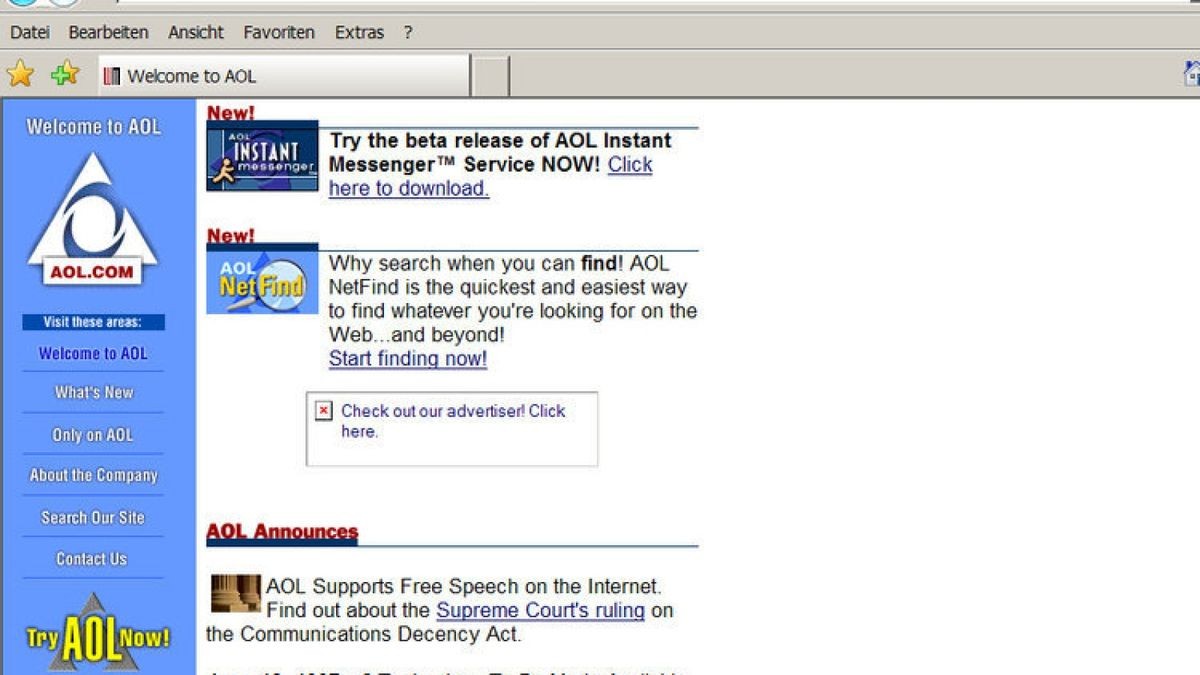
Task: Add this page to favorites with the green-plus star
Action: point(60,73)
